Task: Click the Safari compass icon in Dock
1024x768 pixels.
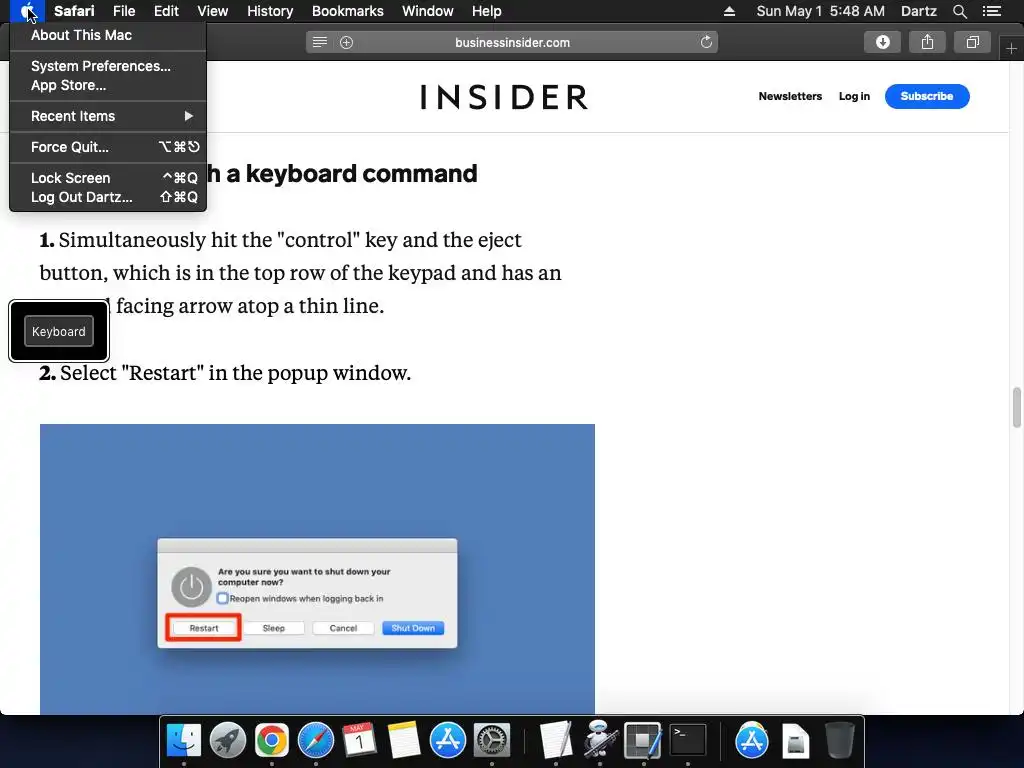Action: [x=315, y=741]
